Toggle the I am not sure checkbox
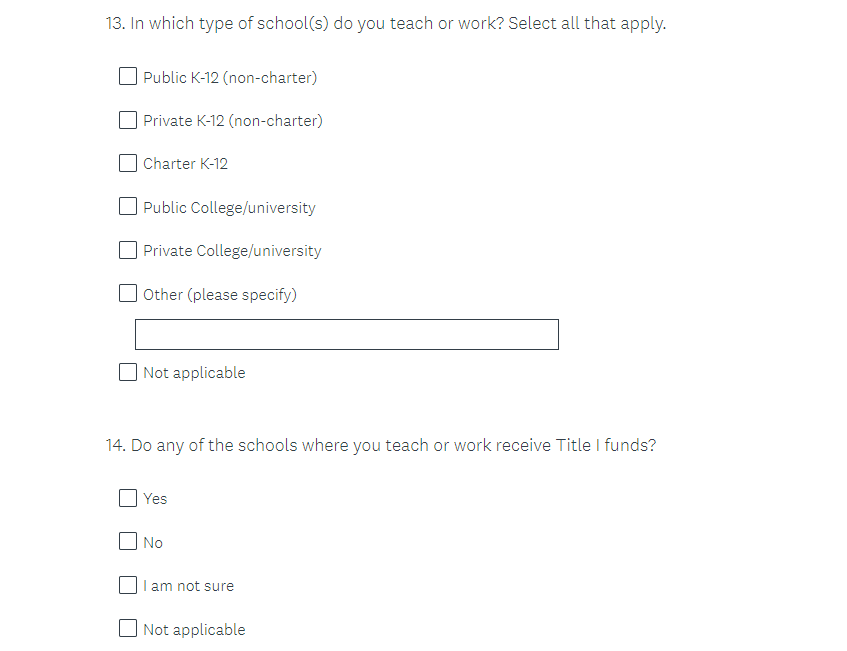This screenshot has width=847, height=651. click(x=128, y=585)
